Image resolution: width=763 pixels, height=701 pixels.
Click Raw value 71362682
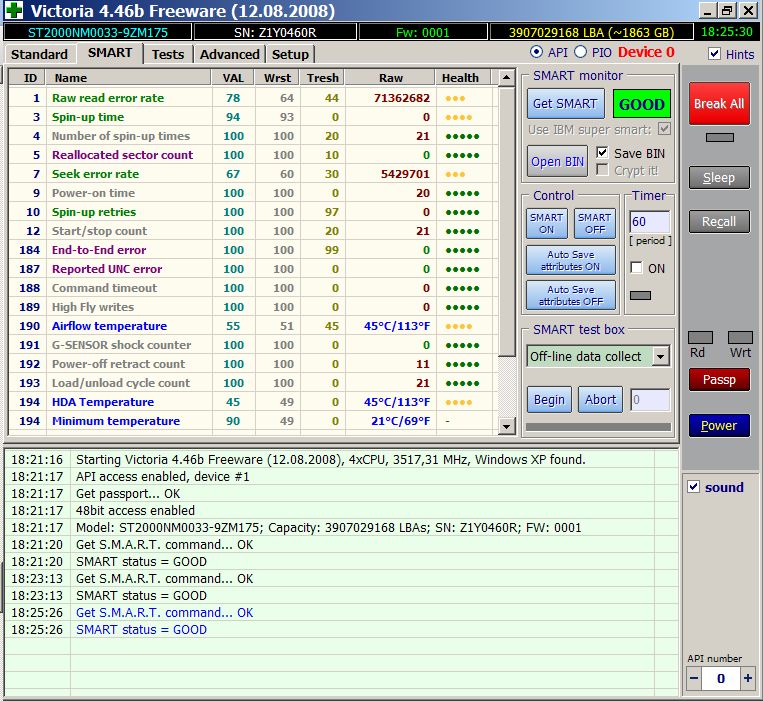pyautogui.click(x=401, y=98)
